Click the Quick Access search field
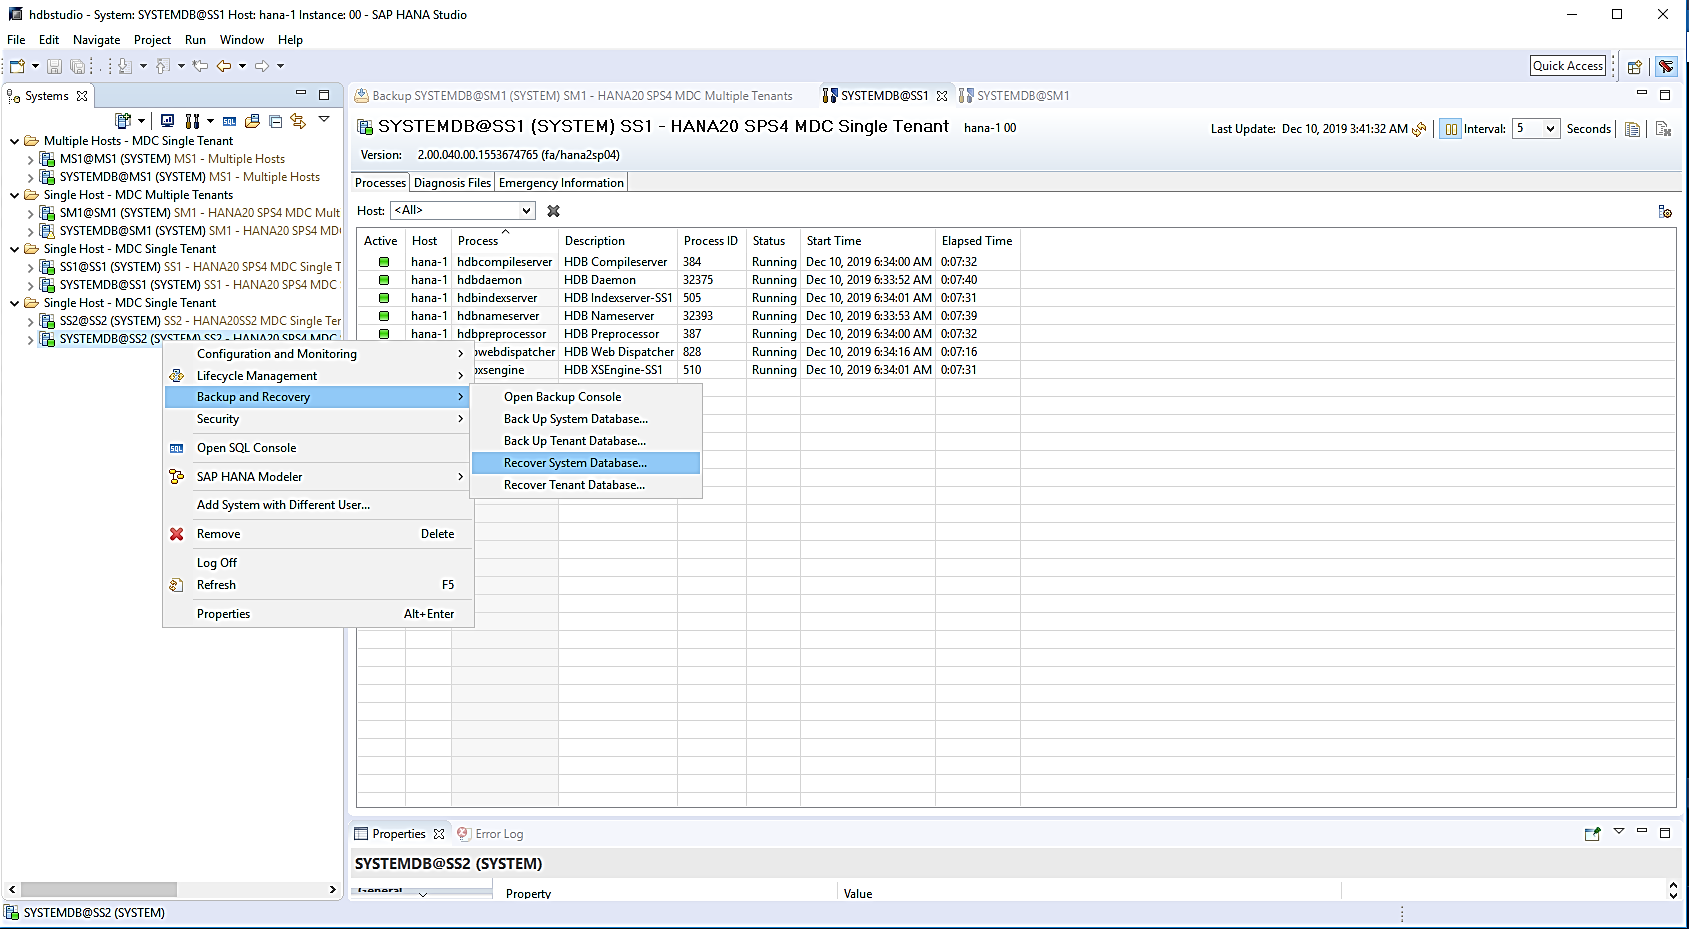 pos(1567,66)
